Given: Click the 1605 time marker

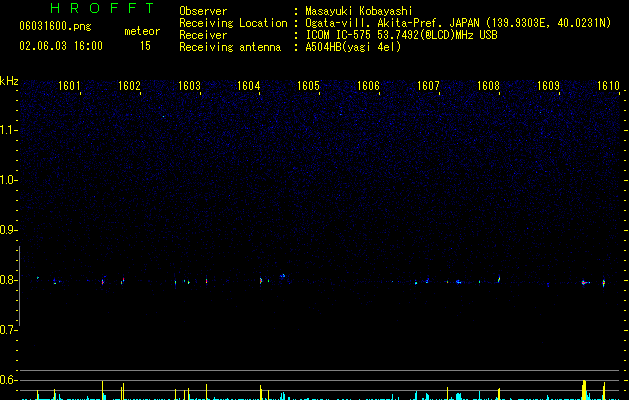Looking at the screenshot, I should pyautogui.click(x=308, y=86).
